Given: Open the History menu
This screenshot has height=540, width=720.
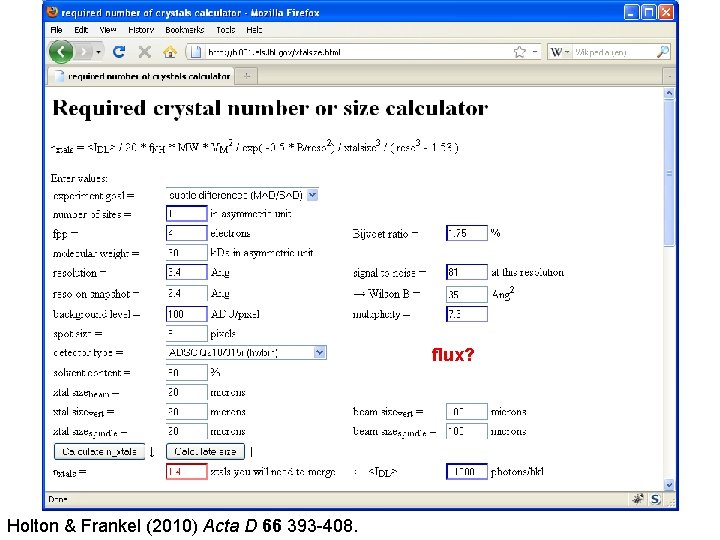Looking at the screenshot, I should tap(141, 30).
